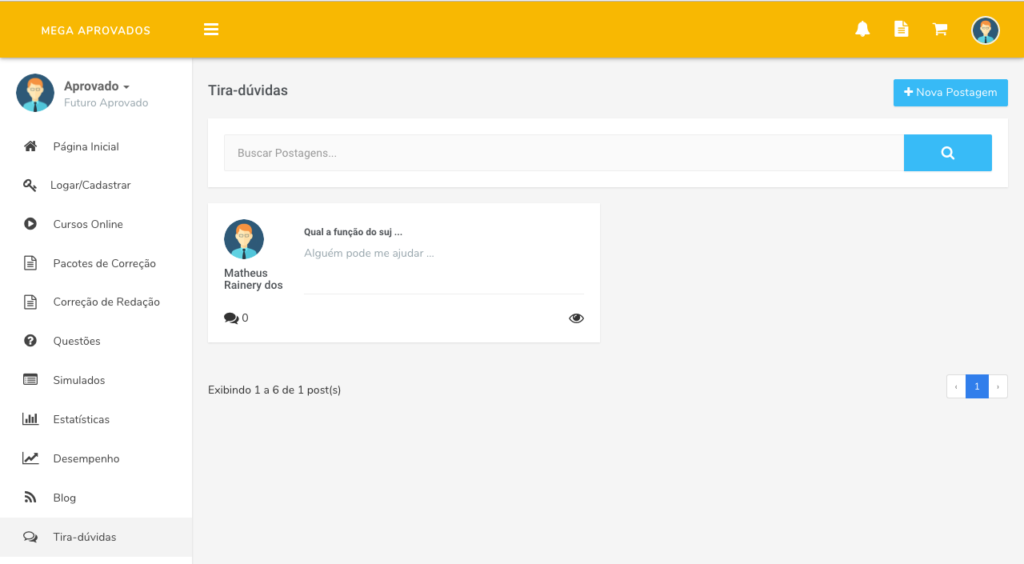
Task: Toggle sidebar with hamburger menu icon
Action: (x=211, y=29)
